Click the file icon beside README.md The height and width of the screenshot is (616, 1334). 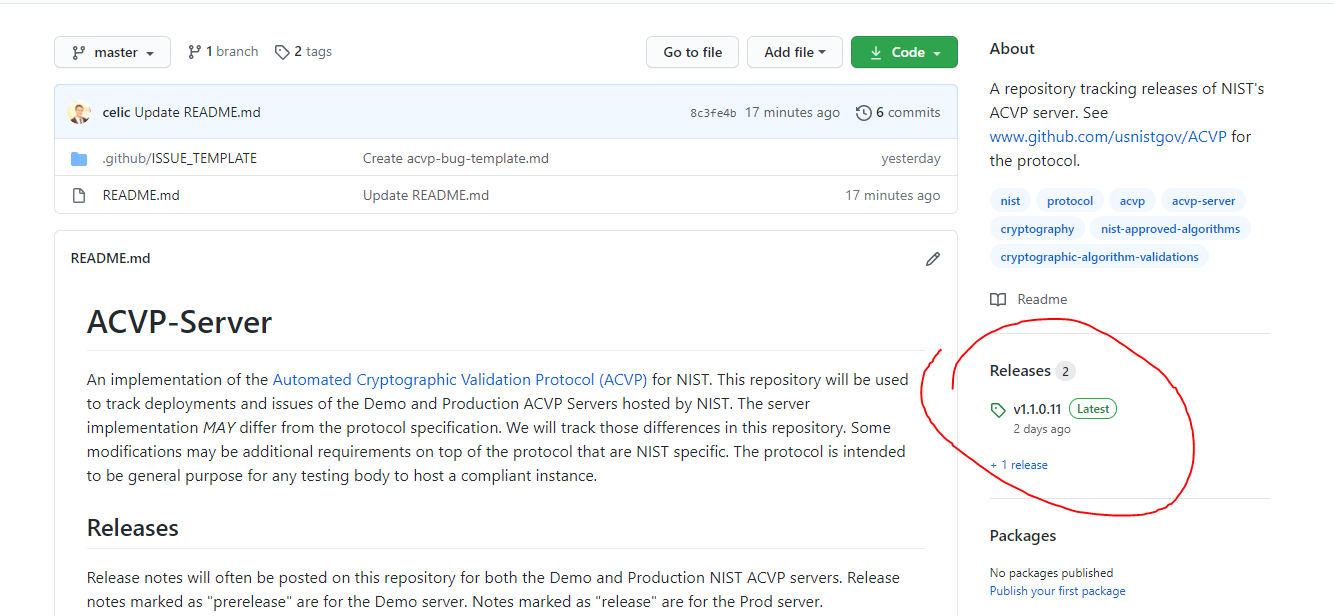(79, 195)
